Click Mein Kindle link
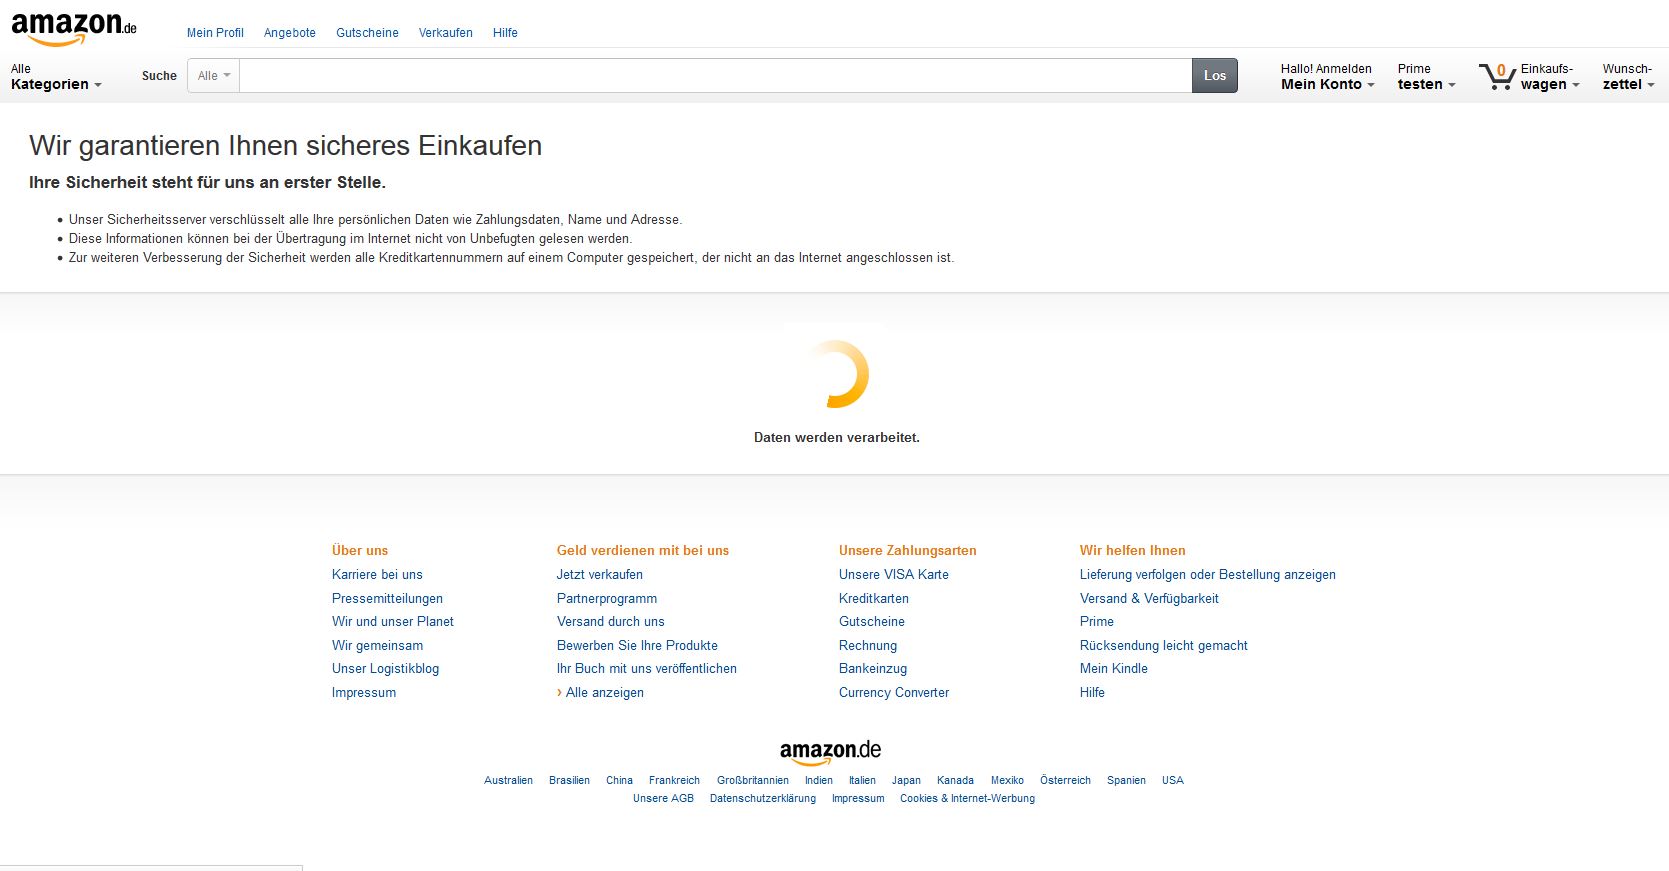 (x=1114, y=669)
